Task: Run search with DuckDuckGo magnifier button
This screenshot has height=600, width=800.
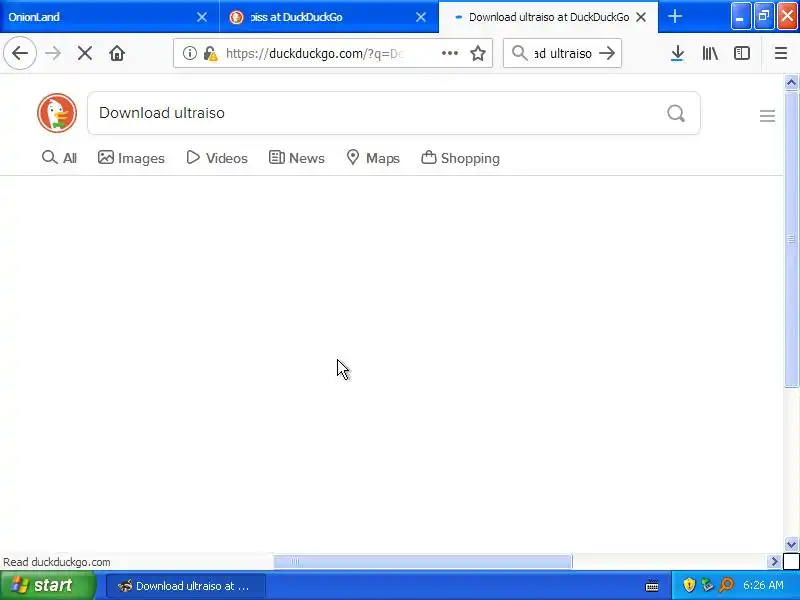Action: click(676, 113)
